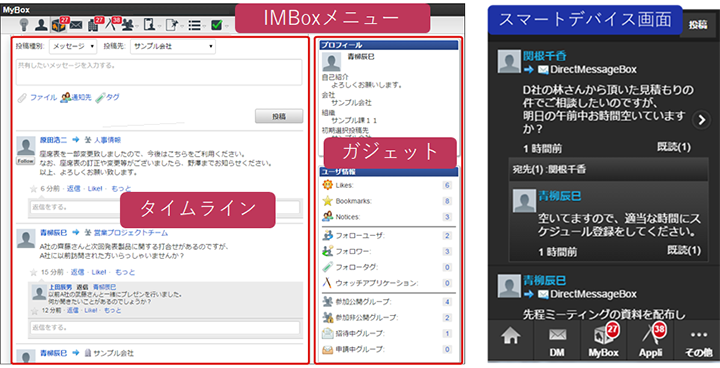Tap MyBox tab on mobile bottom bar
The height and width of the screenshot is (368, 720).
(x=603, y=340)
